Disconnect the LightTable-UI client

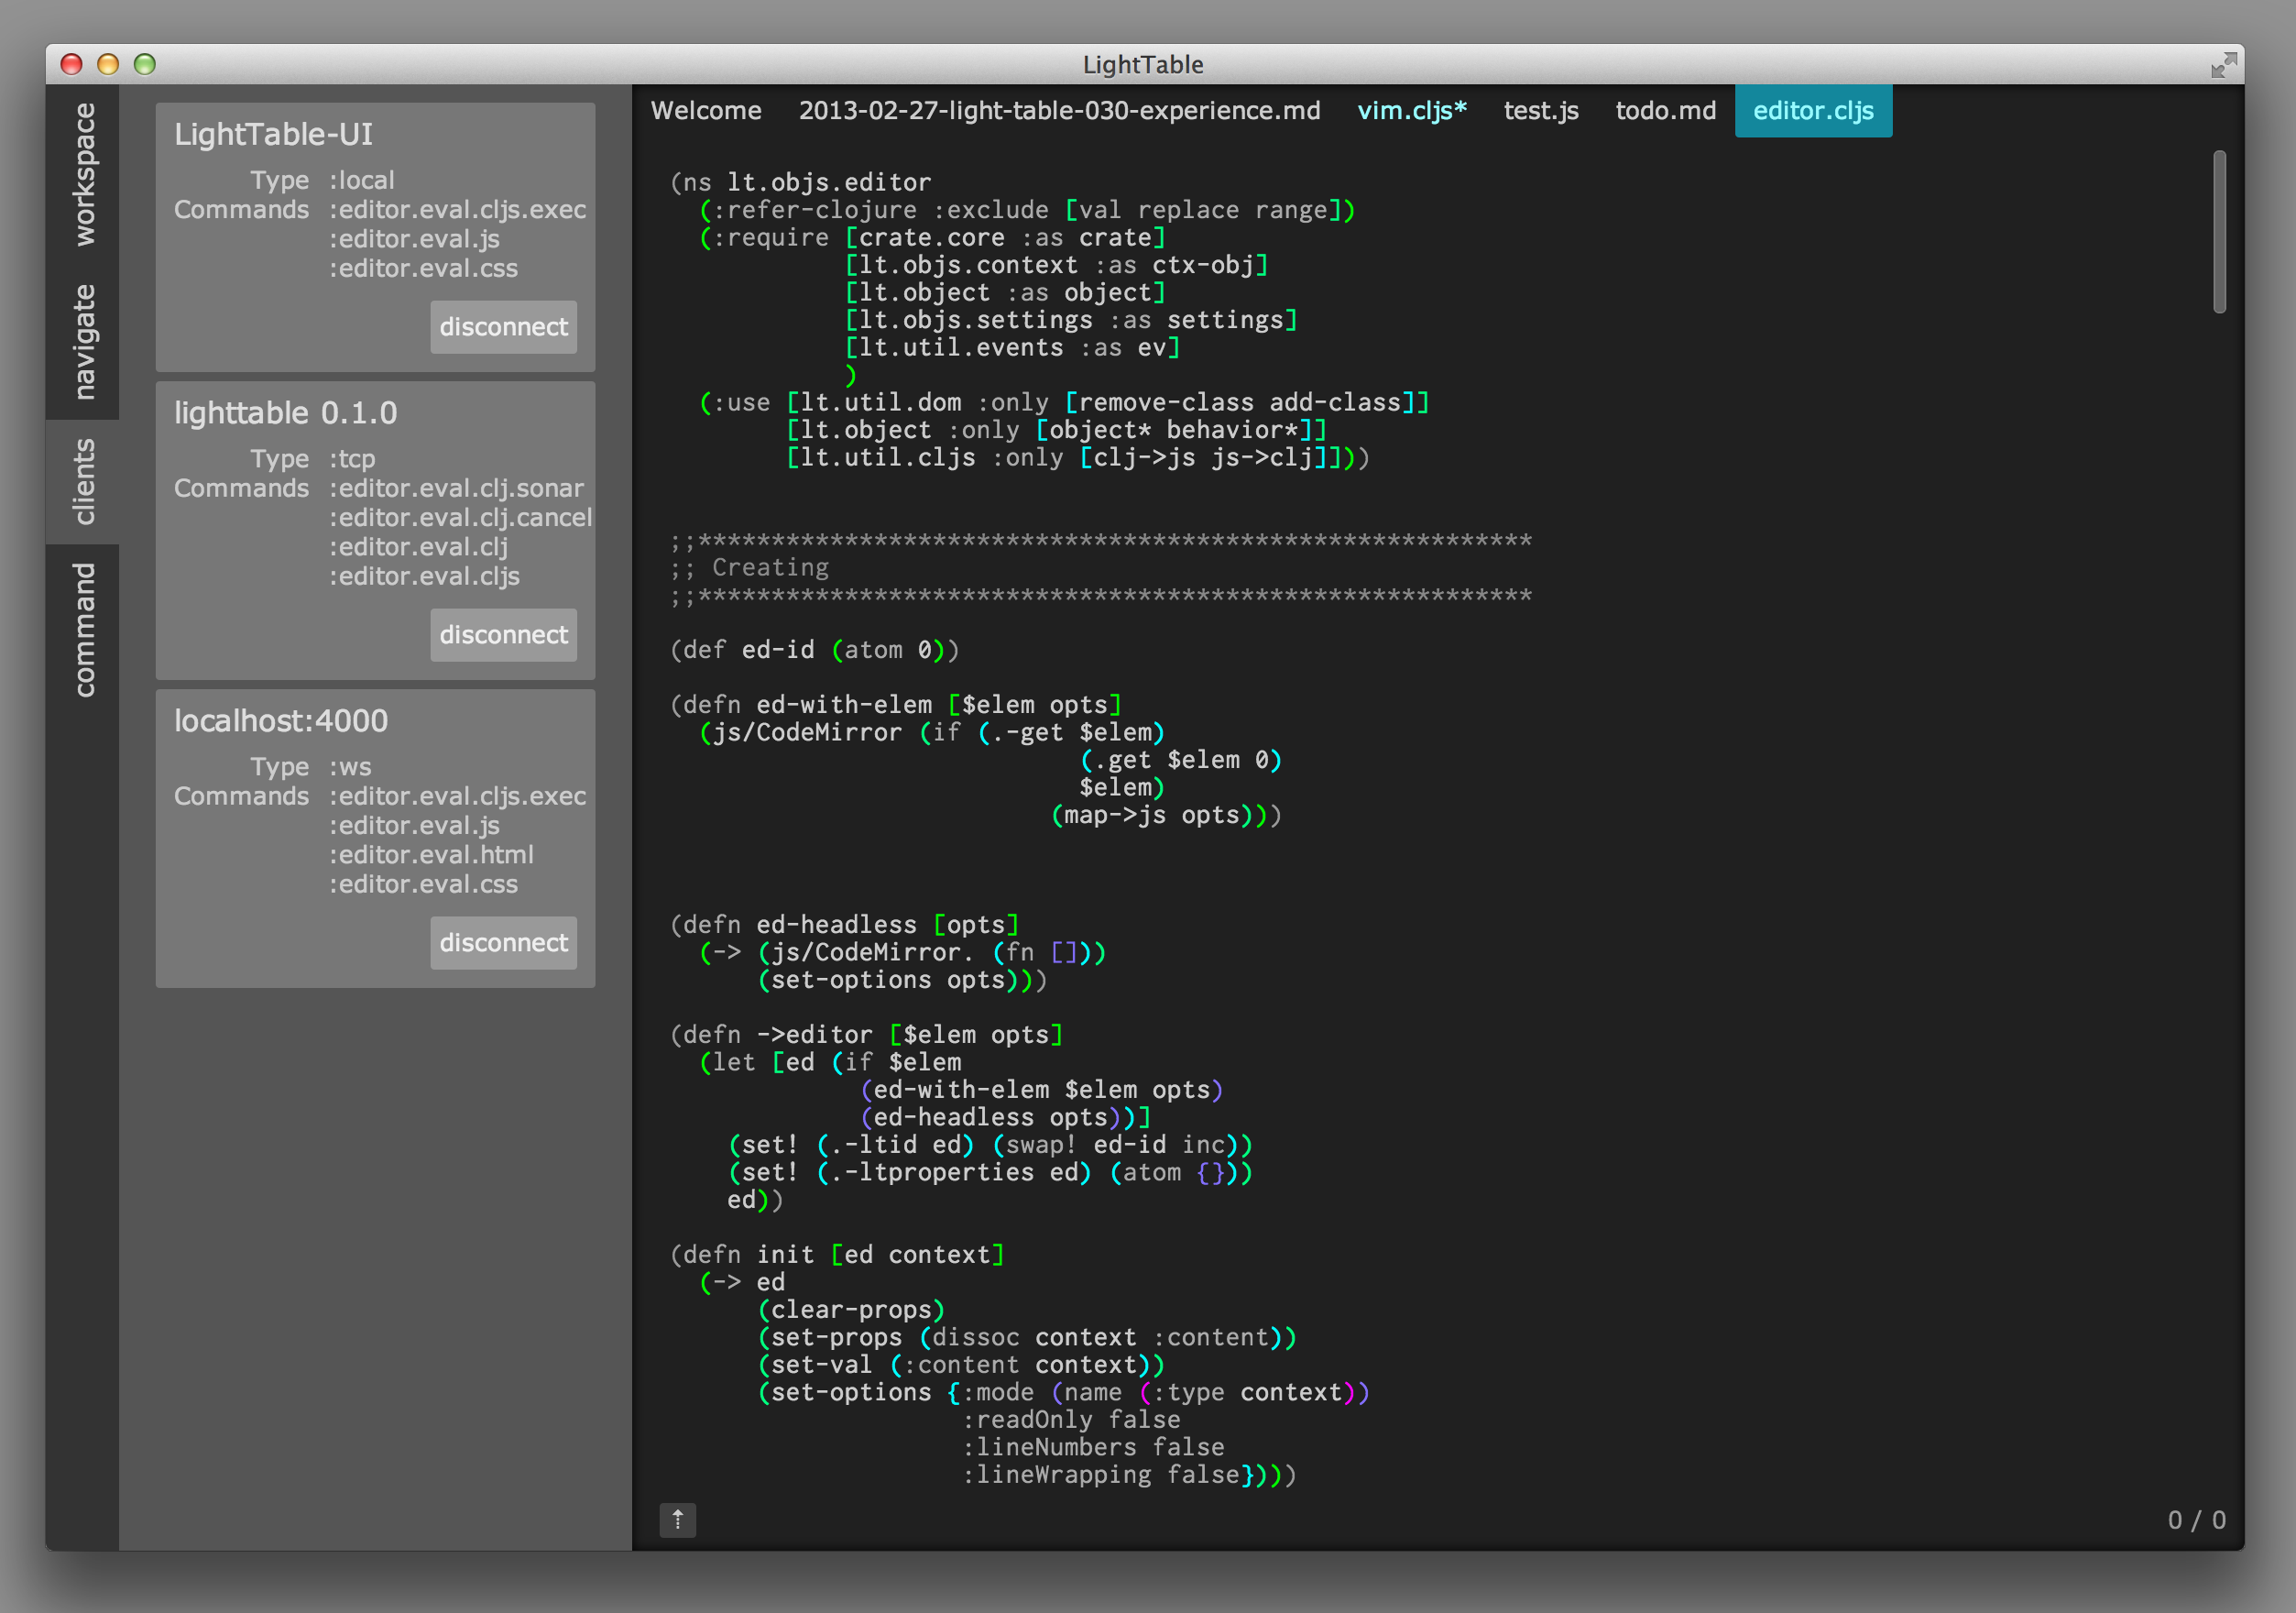pyautogui.click(x=503, y=327)
